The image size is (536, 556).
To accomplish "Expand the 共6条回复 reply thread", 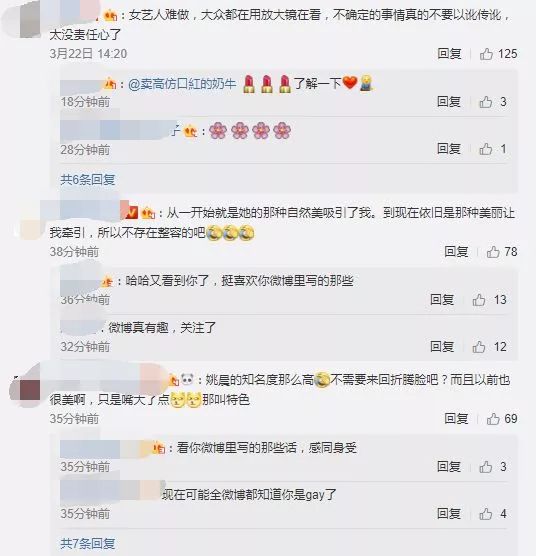I will [x=88, y=180].
